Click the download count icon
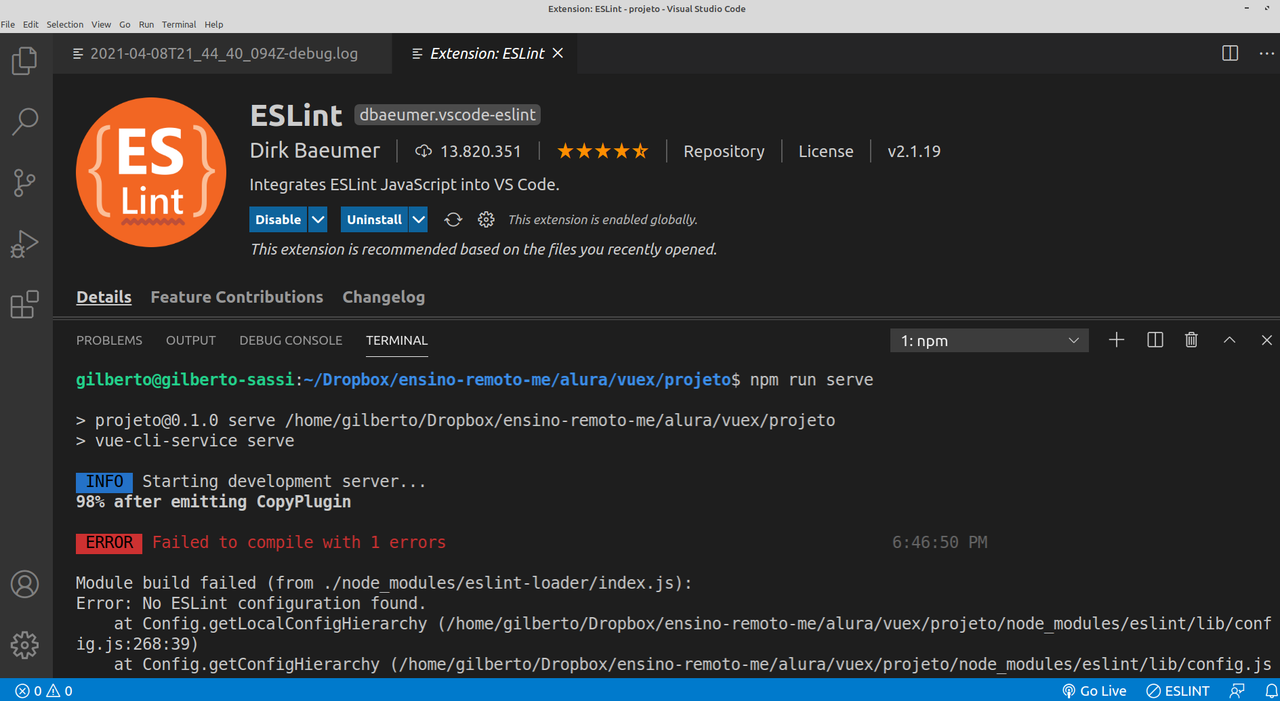 click(x=423, y=152)
